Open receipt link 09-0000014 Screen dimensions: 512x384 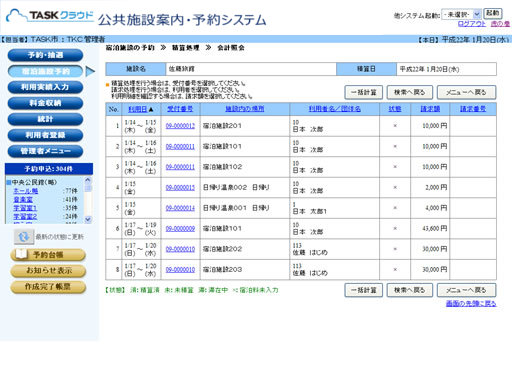pyautogui.click(x=180, y=208)
